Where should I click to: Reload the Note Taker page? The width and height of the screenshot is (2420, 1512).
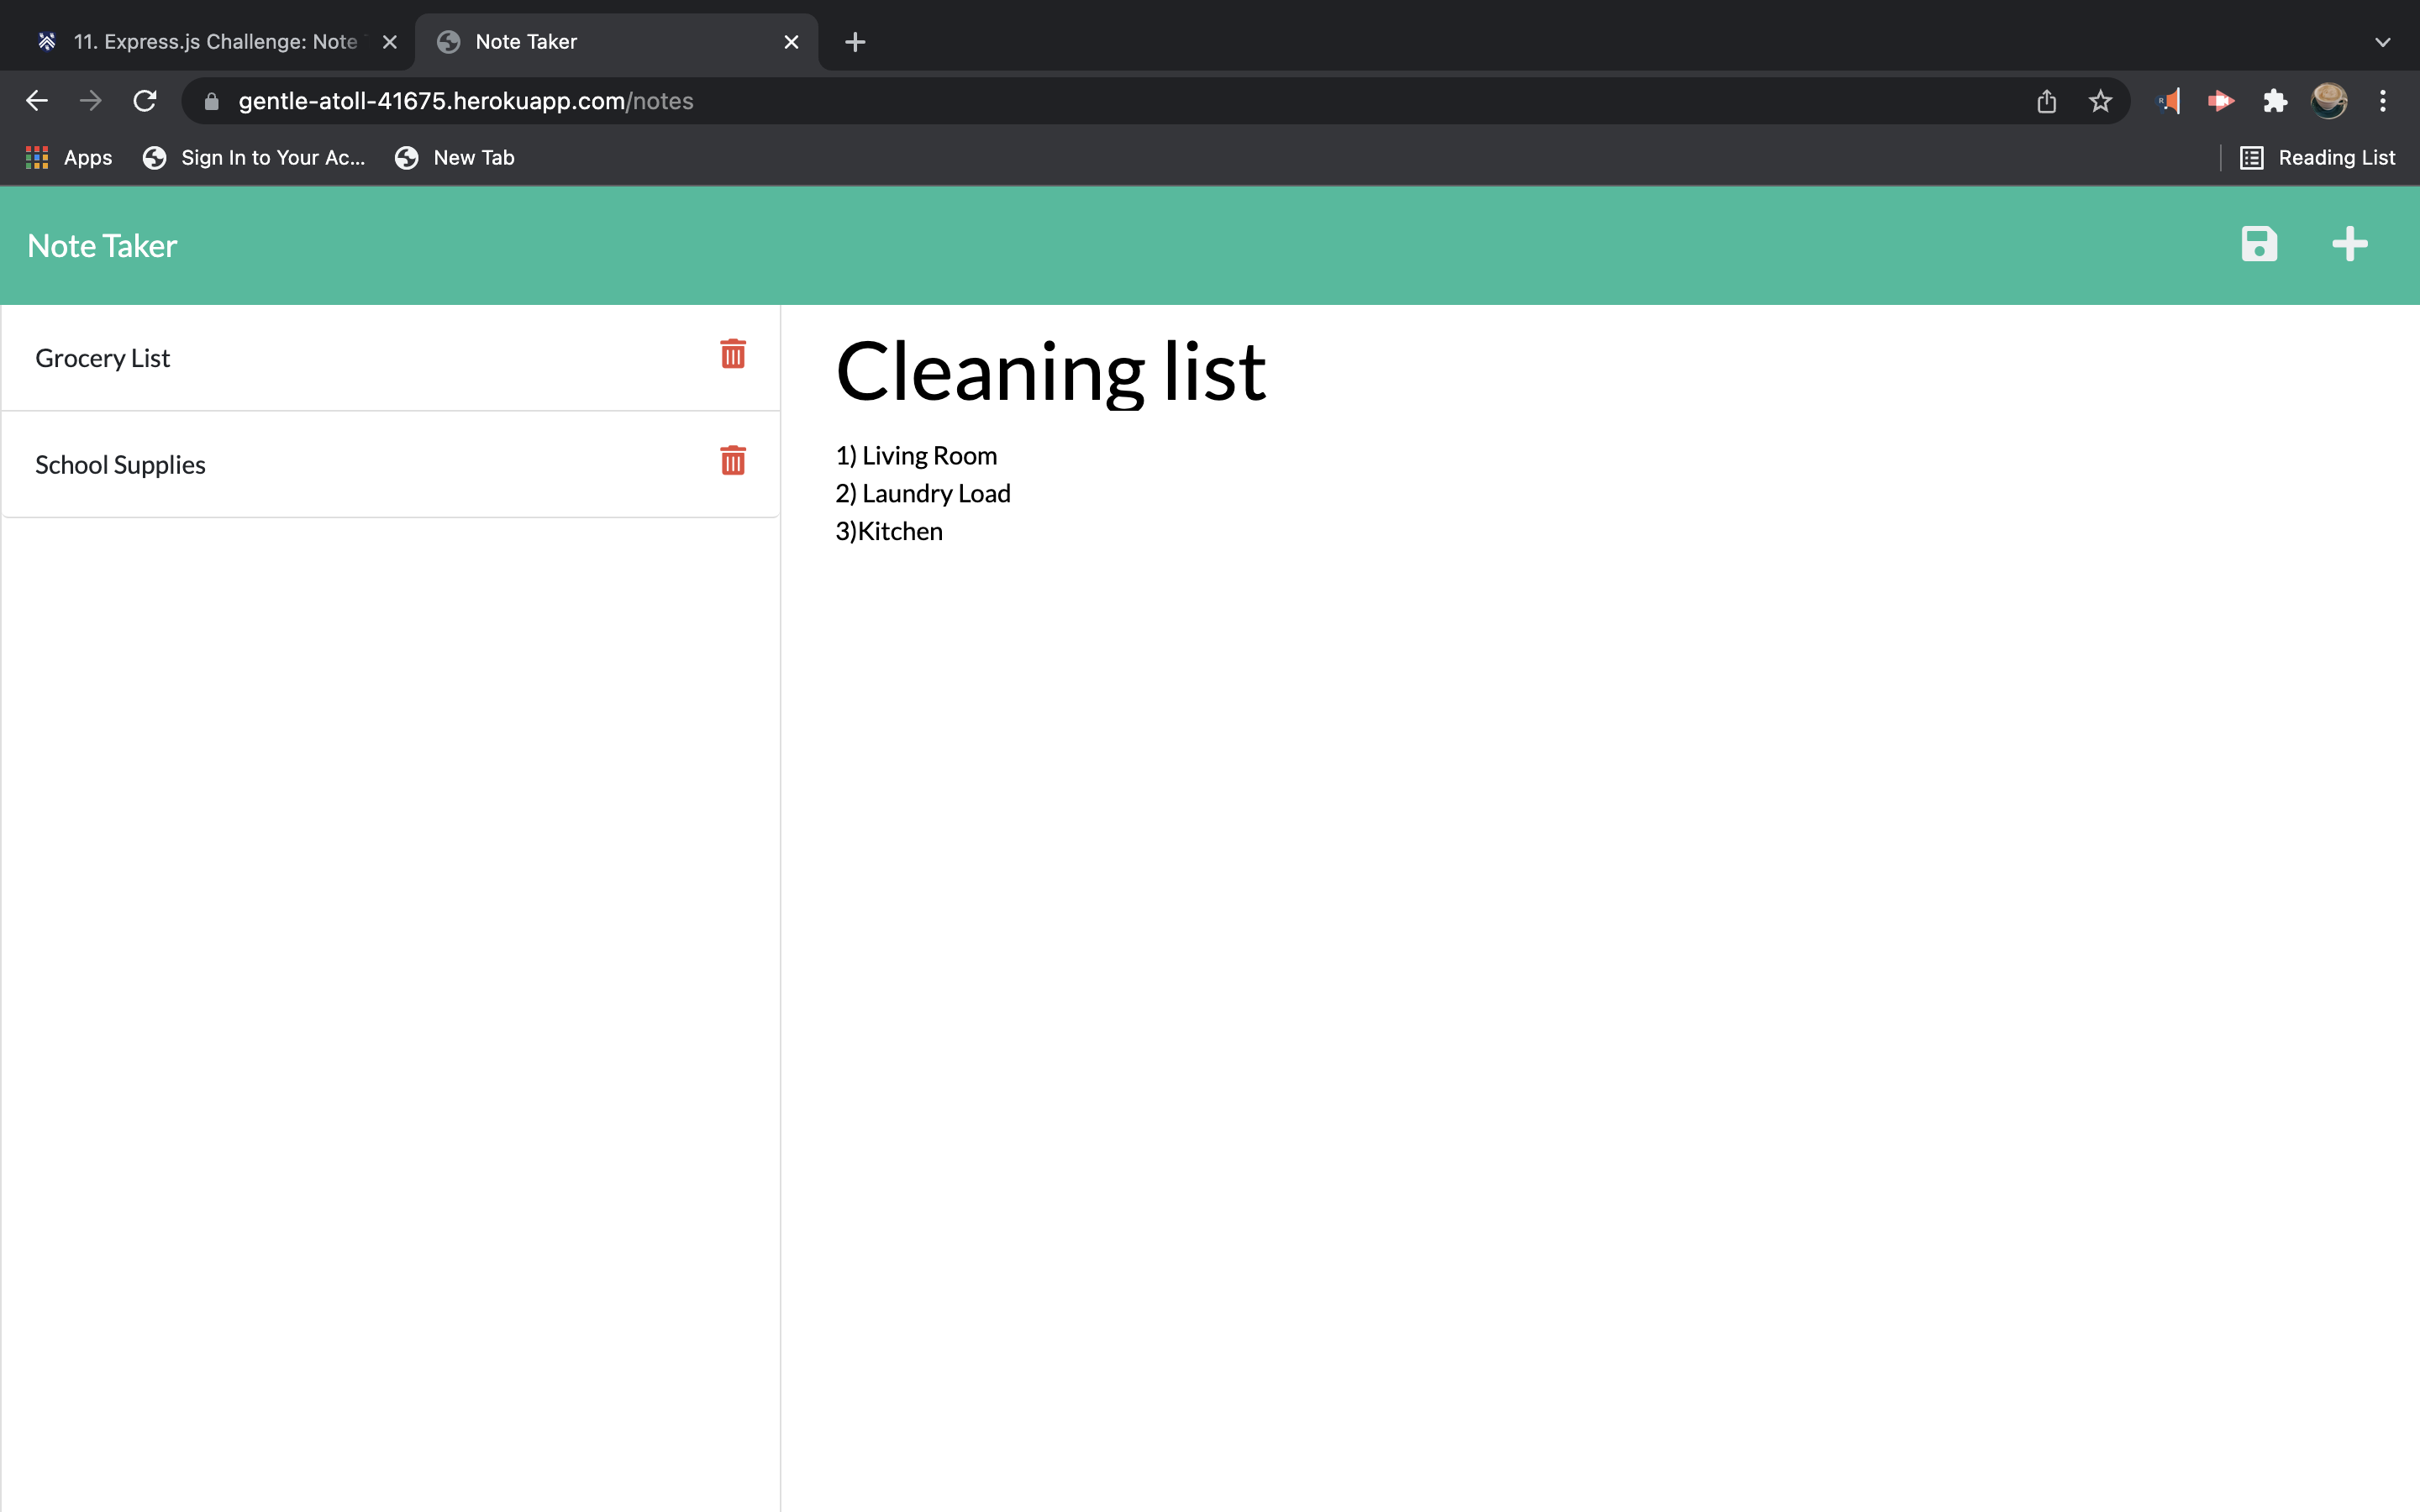pyautogui.click(x=144, y=100)
